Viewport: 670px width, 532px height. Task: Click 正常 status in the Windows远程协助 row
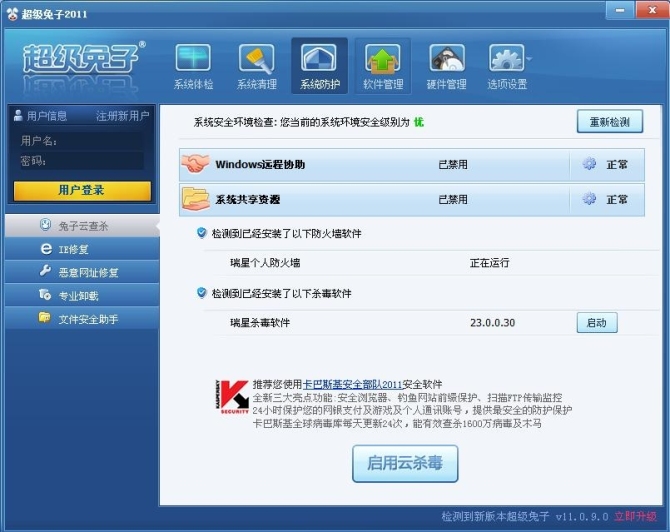point(617,165)
